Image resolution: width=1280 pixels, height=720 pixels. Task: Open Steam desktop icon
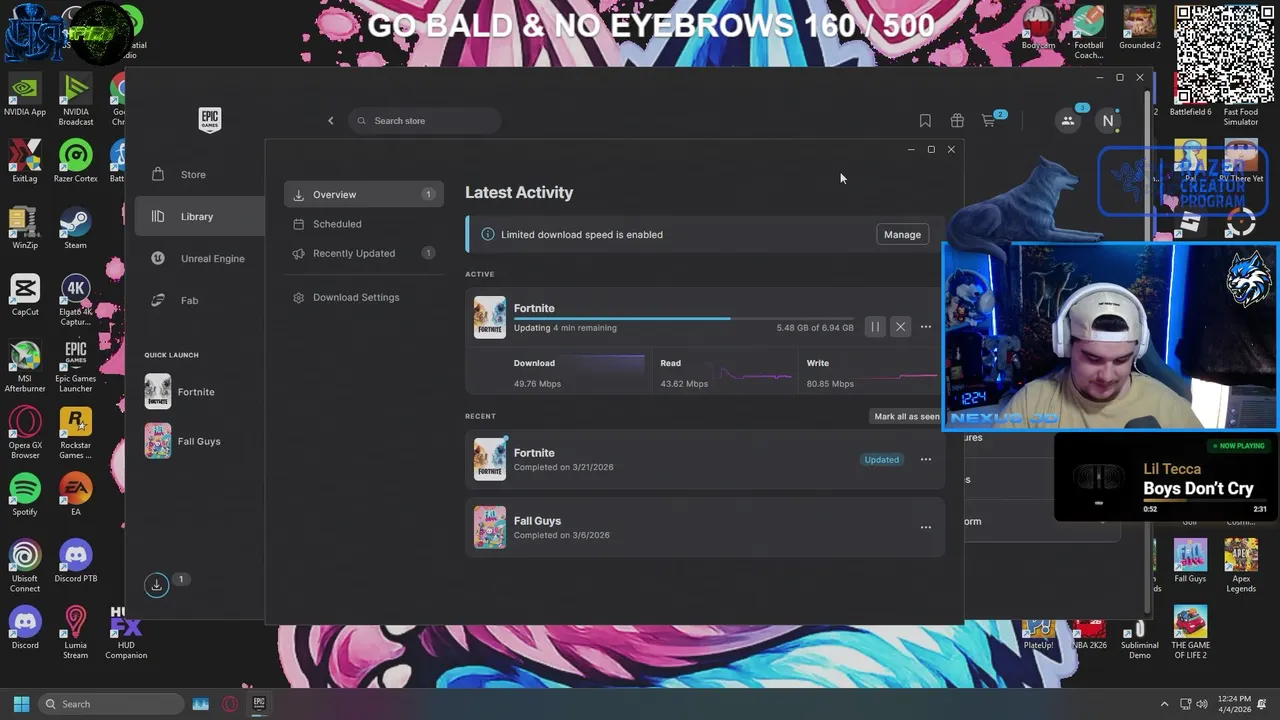pyautogui.click(x=76, y=228)
